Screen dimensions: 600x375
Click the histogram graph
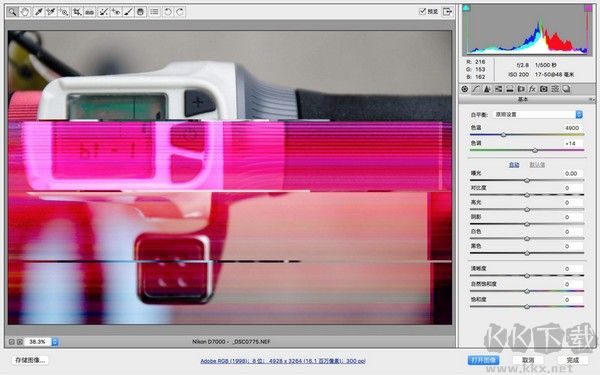tap(527, 30)
